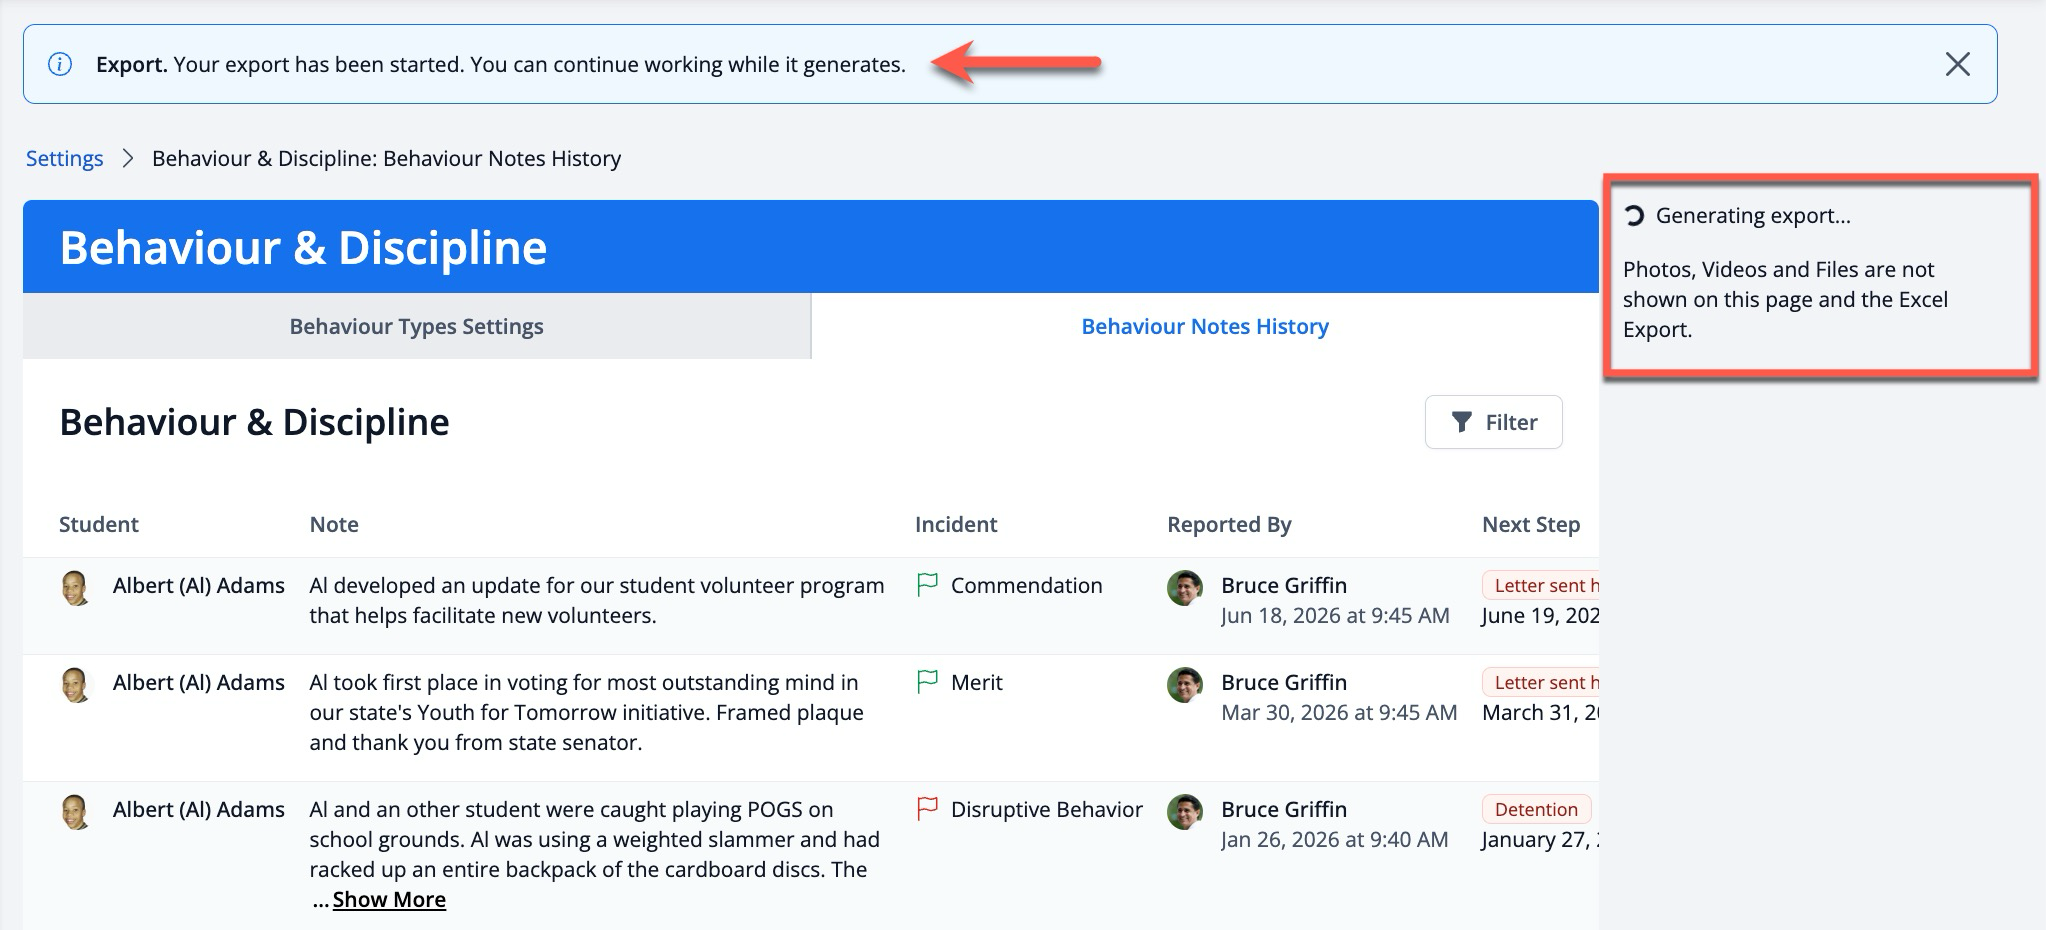Image resolution: width=2046 pixels, height=930 pixels.
Task: Click the Detention next step badge
Action: (1535, 809)
